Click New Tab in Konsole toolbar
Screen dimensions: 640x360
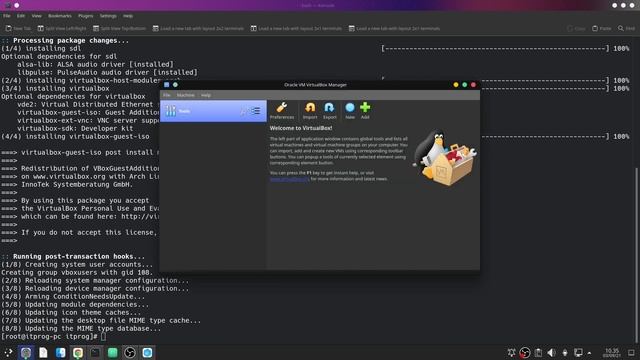[18, 29]
